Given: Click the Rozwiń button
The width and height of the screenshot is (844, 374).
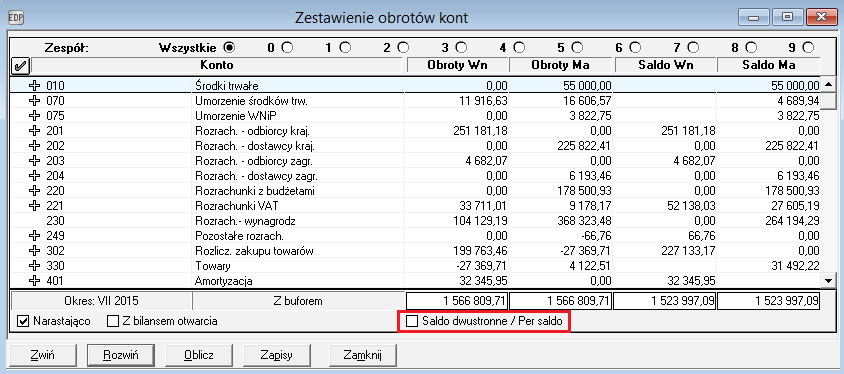Looking at the screenshot, I should pos(121,355).
